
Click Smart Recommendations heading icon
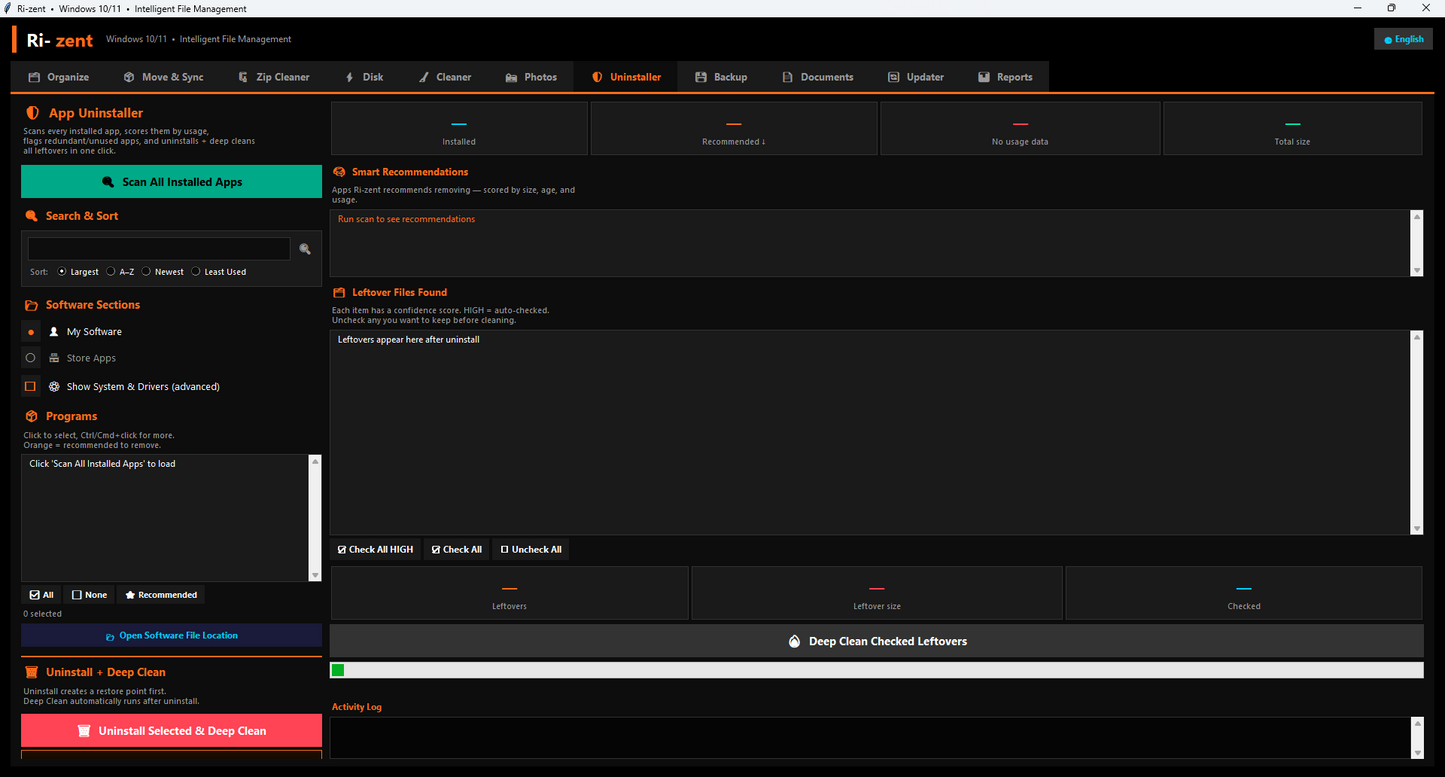click(339, 172)
